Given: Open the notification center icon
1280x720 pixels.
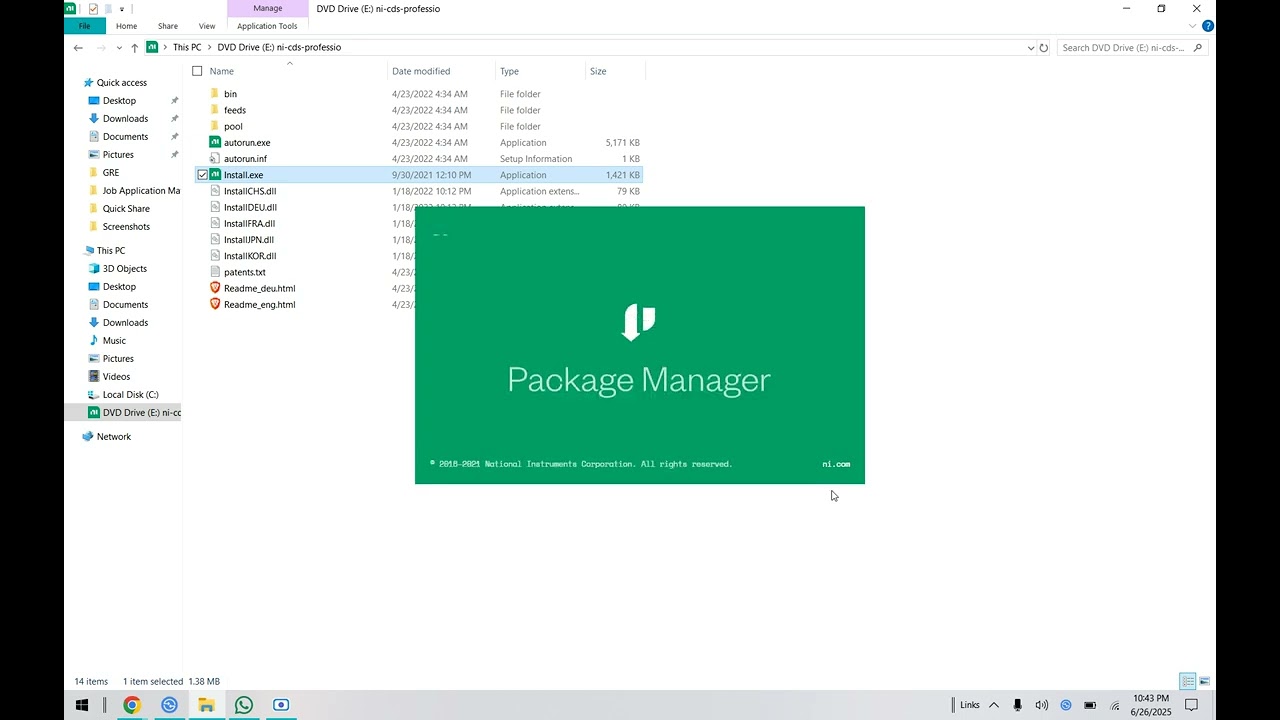Looking at the screenshot, I should click(1192, 705).
